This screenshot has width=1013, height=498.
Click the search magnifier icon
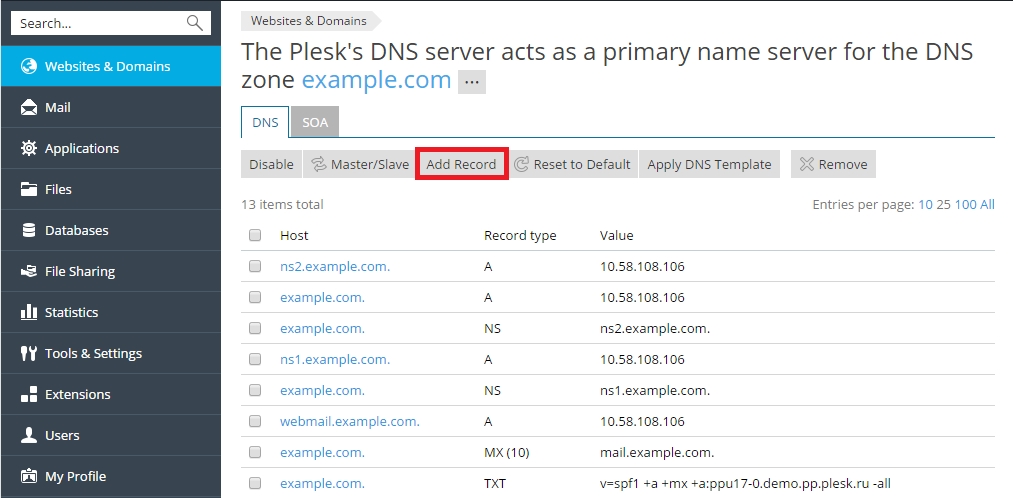coord(194,23)
